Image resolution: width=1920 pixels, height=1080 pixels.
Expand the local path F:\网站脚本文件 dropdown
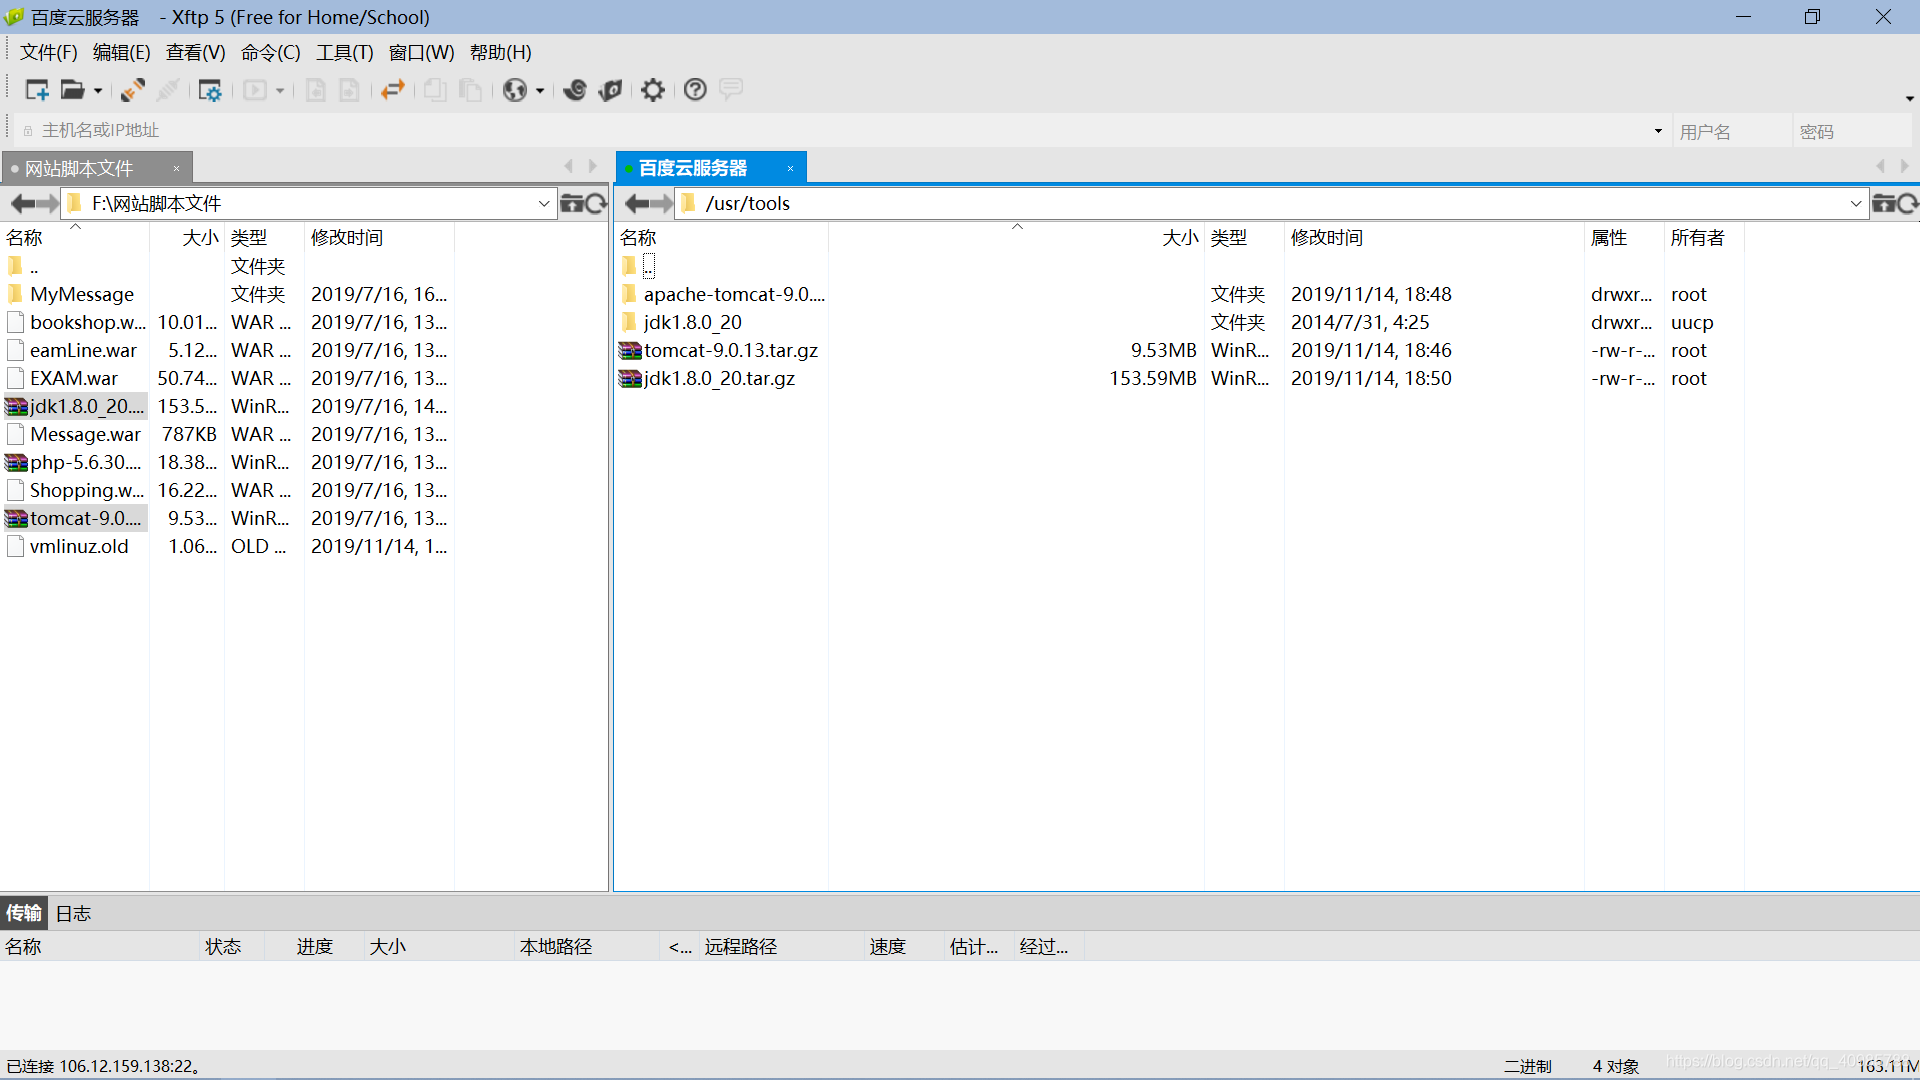(x=544, y=204)
